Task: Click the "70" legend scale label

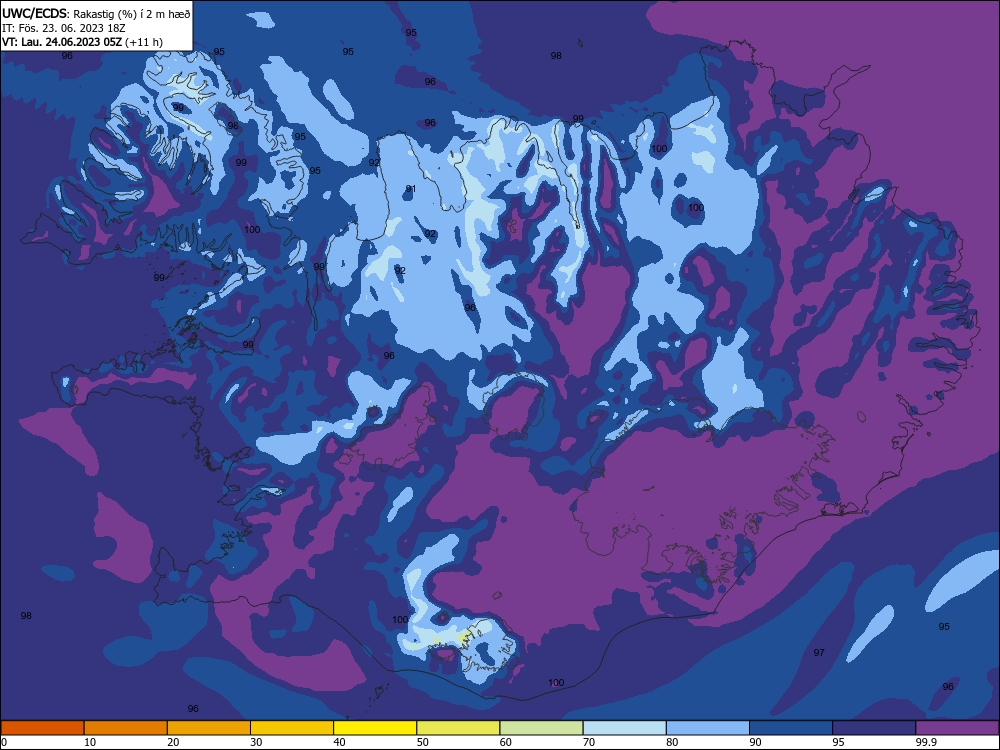Action: click(589, 742)
